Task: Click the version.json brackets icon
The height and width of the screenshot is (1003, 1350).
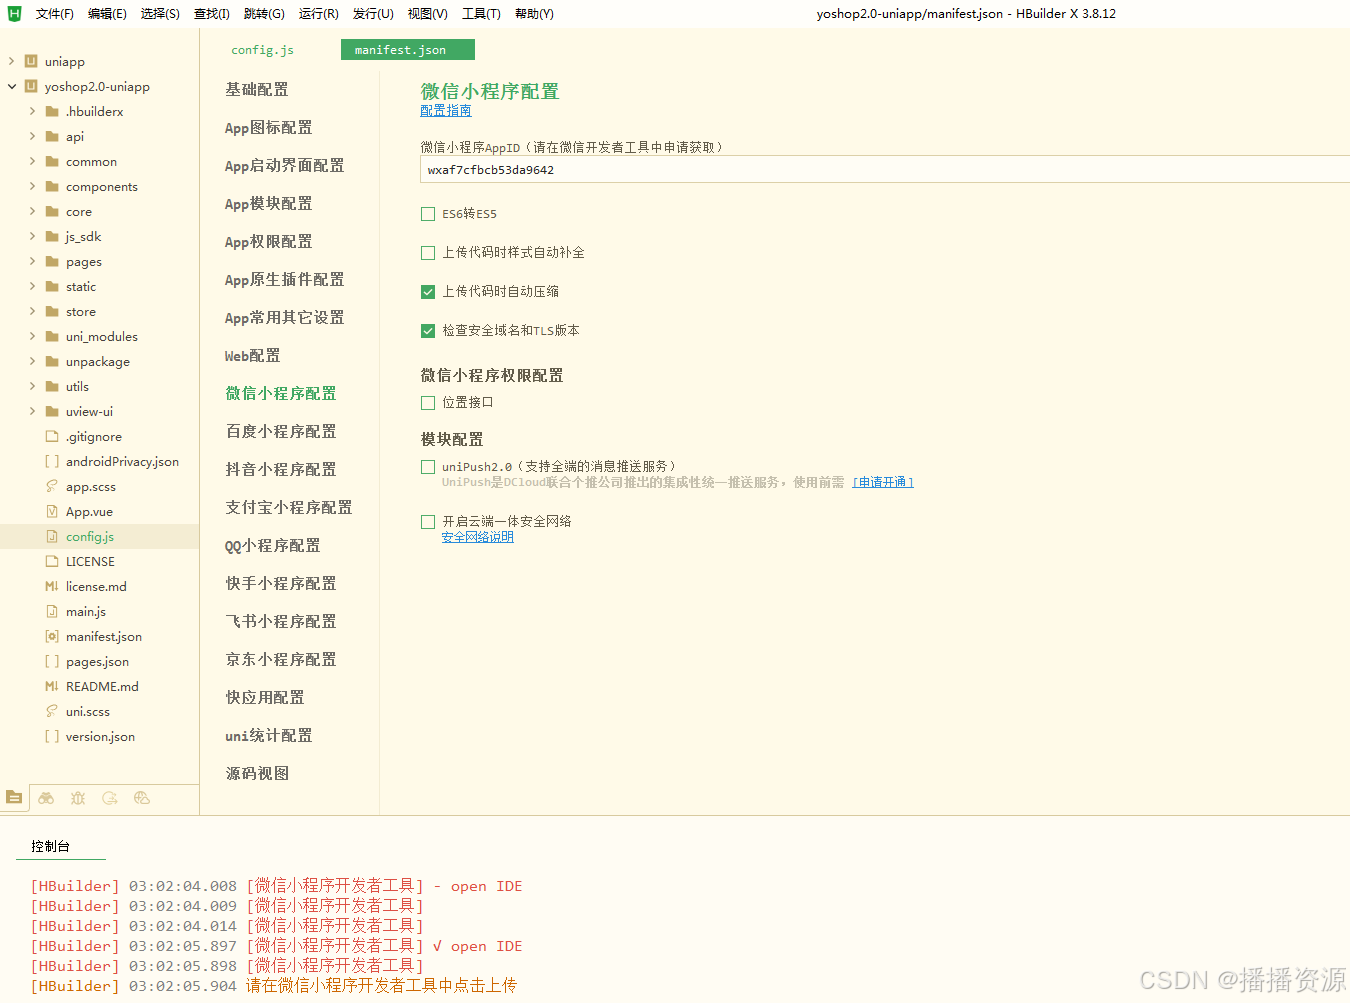Action: coord(52,736)
